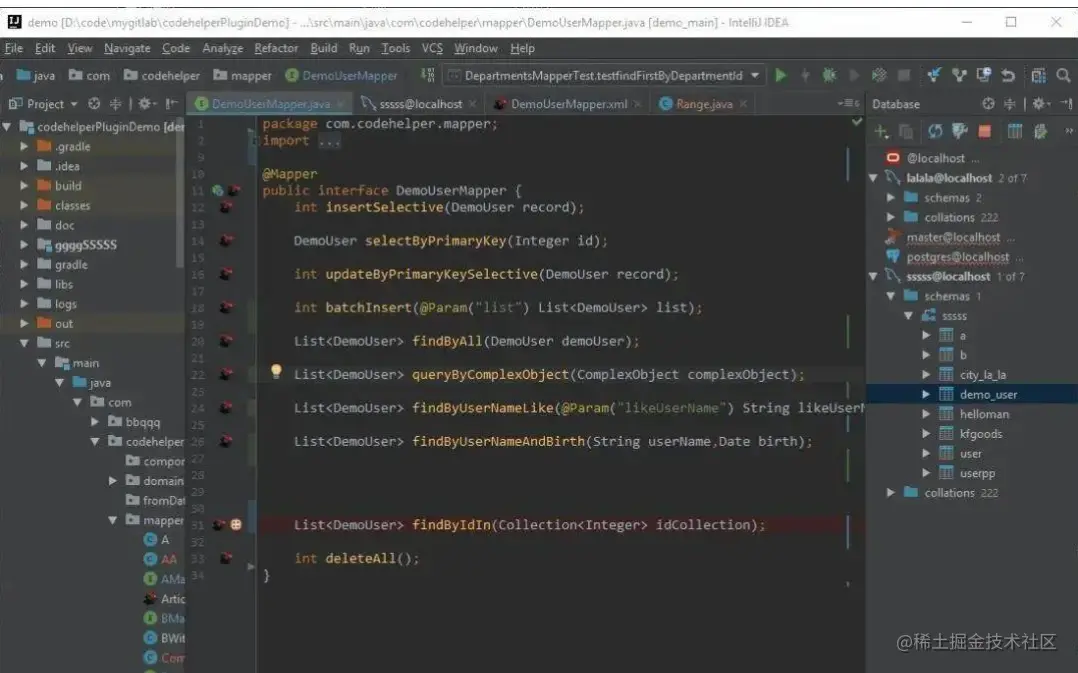This screenshot has width=1078, height=673.
Task: Expand the helloman table node
Action: click(x=926, y=414)
